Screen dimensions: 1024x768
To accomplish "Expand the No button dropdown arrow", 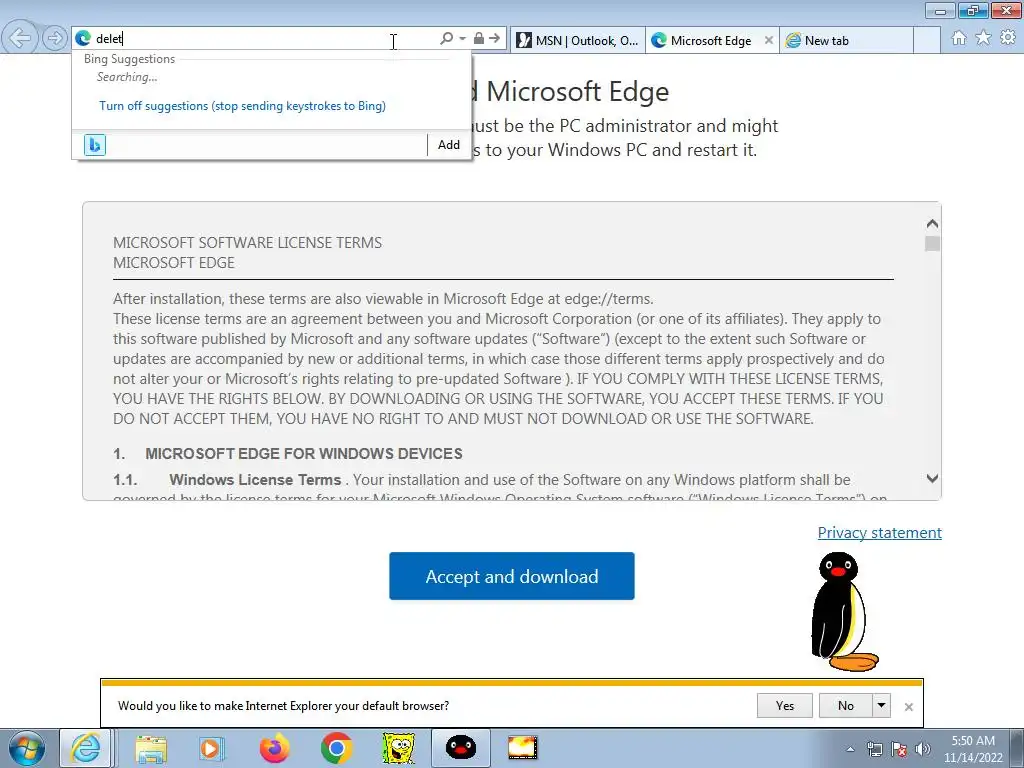I will pyautogui.click(x=881, y=705).
